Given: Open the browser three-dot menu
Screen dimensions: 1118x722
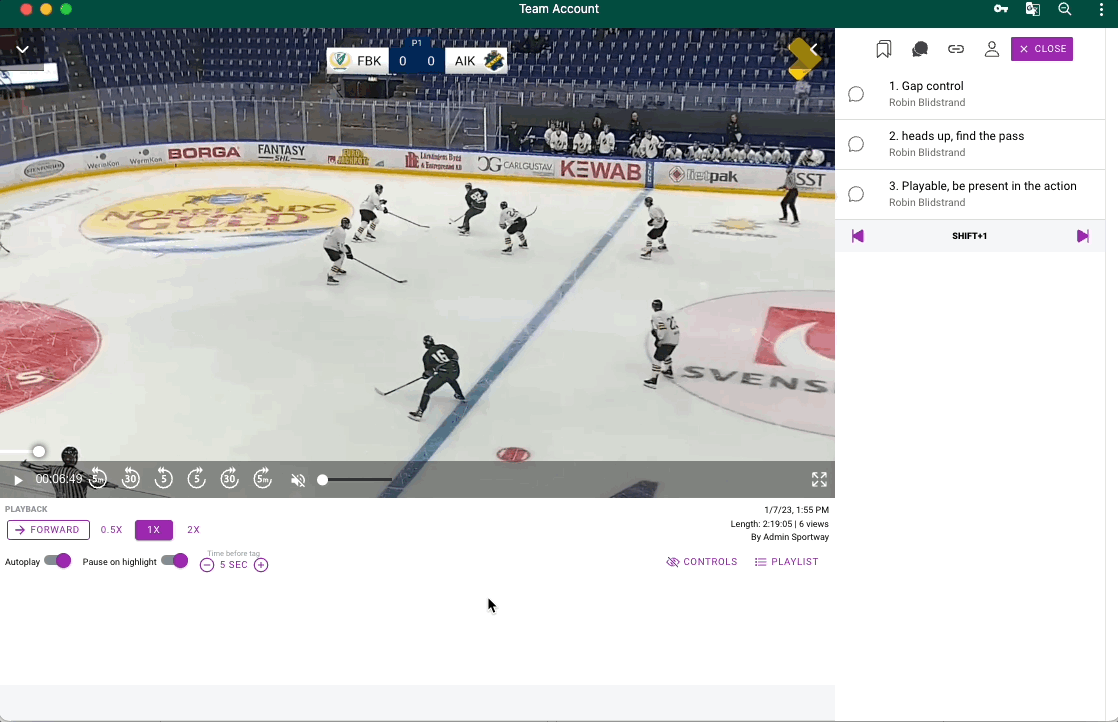Looking at the screenshot, I should [x=1101, y=9].
